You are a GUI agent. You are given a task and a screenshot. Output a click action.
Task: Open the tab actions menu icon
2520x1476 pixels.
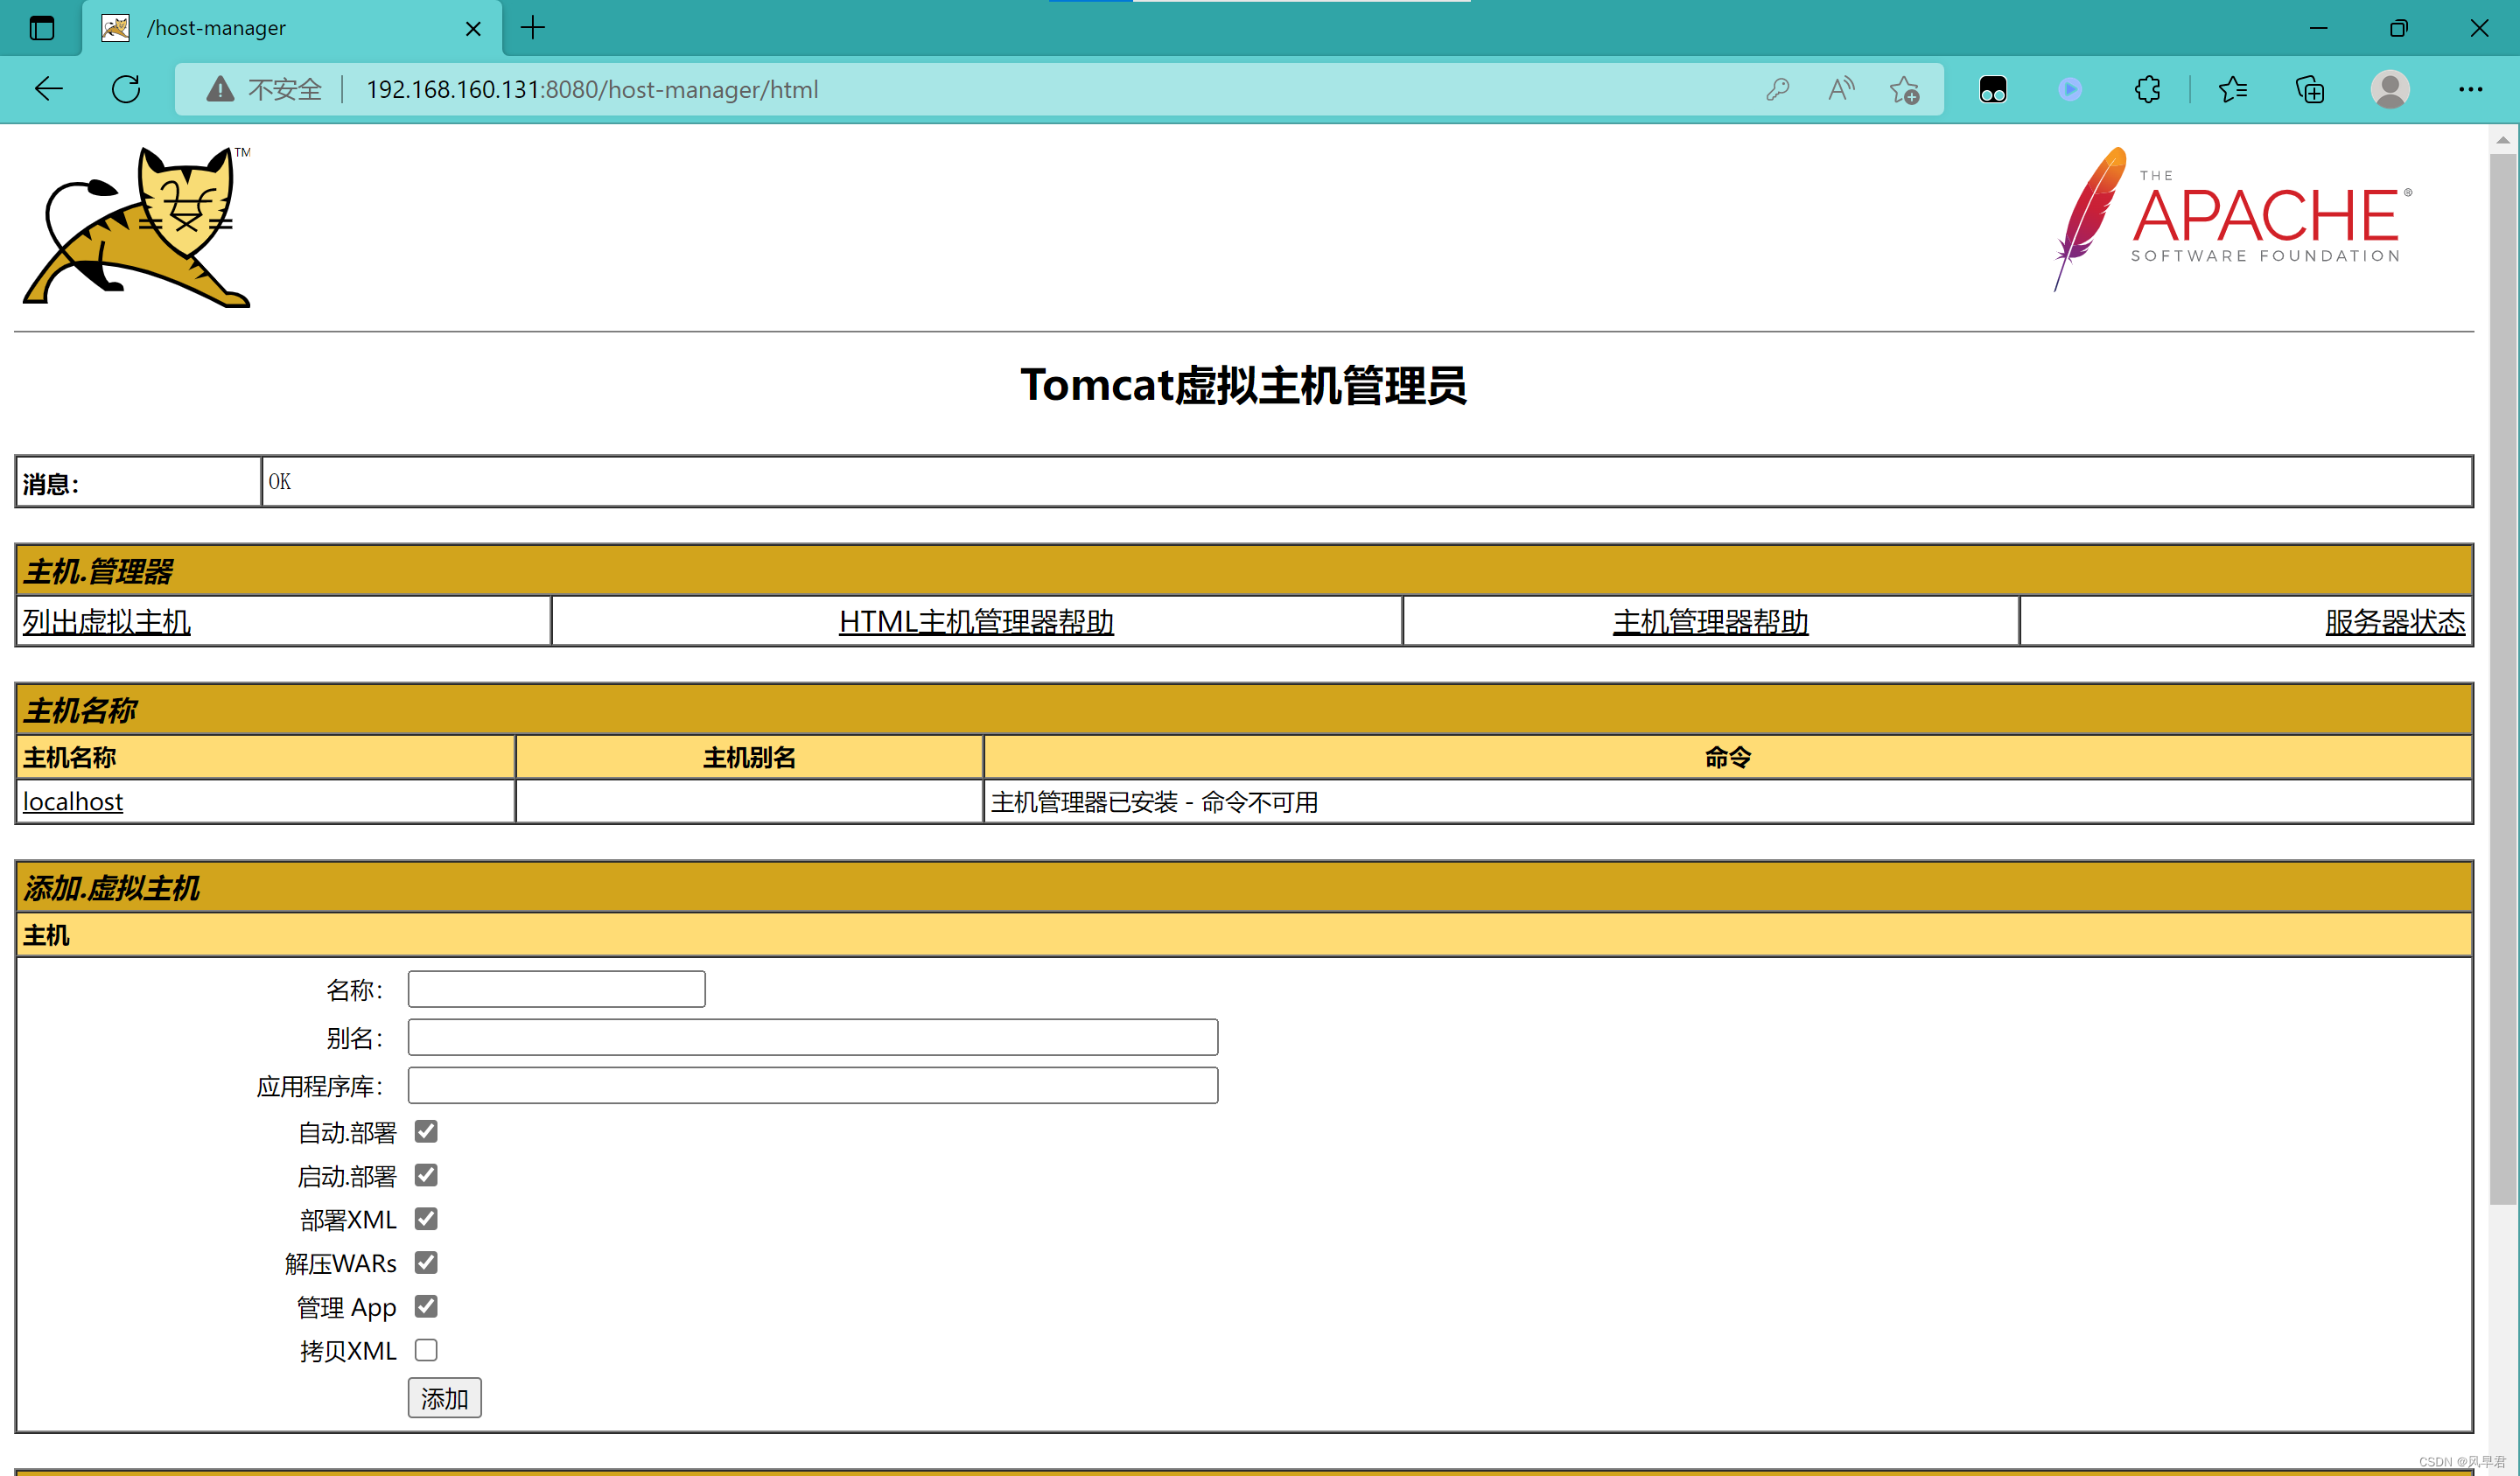[42, 28]
